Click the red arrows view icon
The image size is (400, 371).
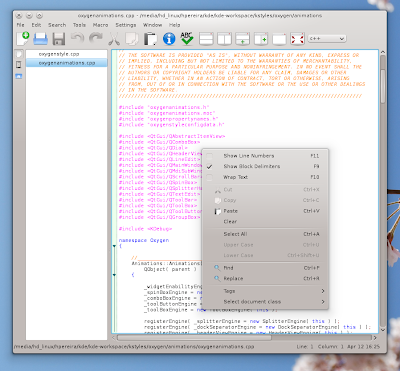[x=297, y=39]
